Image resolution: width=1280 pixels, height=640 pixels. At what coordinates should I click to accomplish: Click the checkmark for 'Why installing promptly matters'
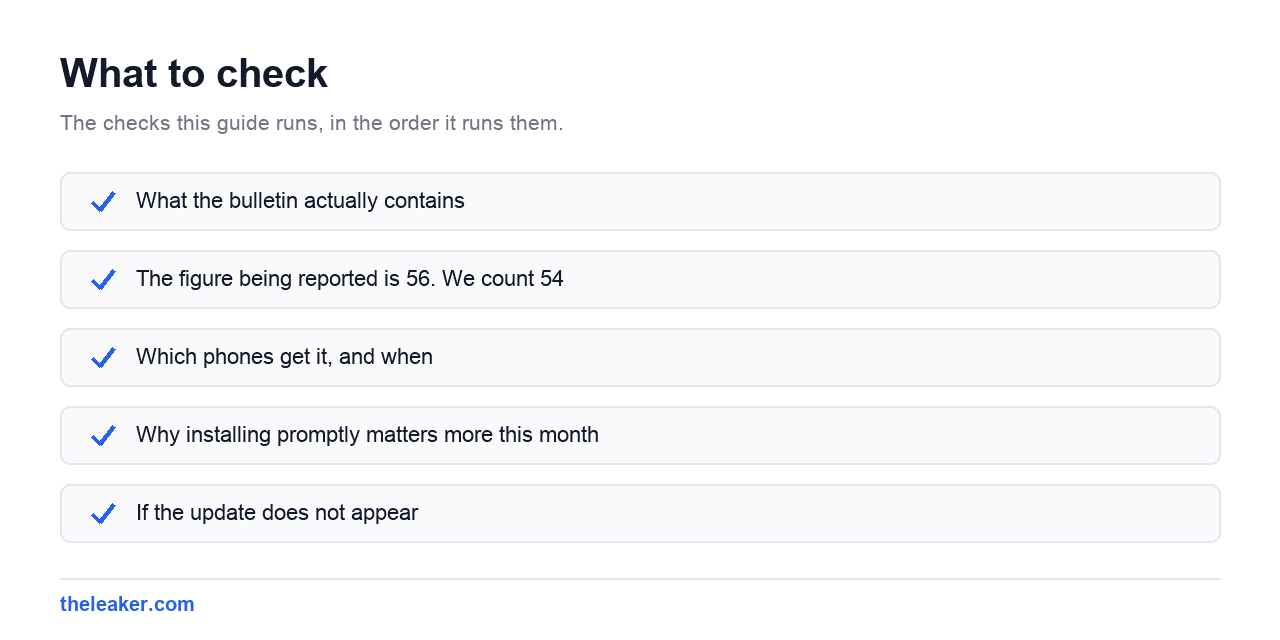103,435
